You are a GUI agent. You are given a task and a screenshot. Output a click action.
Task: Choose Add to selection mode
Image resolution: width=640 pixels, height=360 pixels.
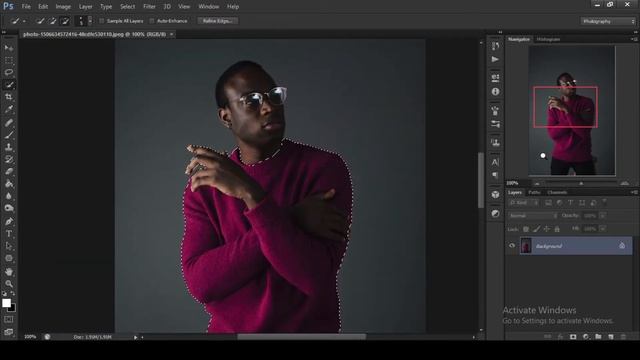[52, 21]
